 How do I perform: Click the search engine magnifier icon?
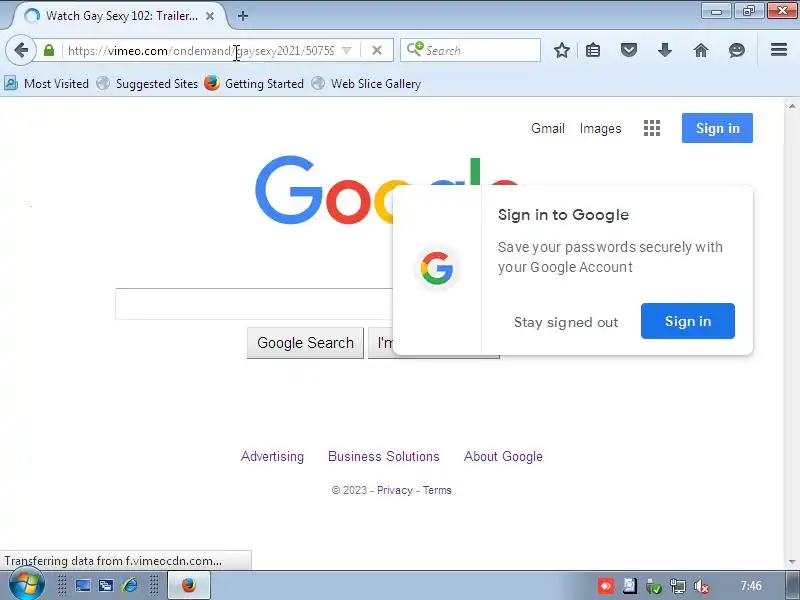415,49
